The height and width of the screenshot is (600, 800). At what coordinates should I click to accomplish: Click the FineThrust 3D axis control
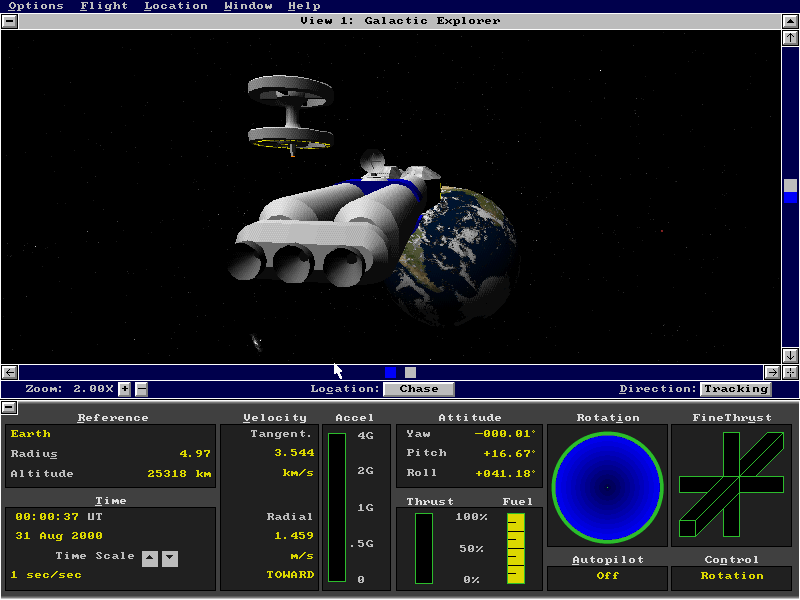[731, 484]
